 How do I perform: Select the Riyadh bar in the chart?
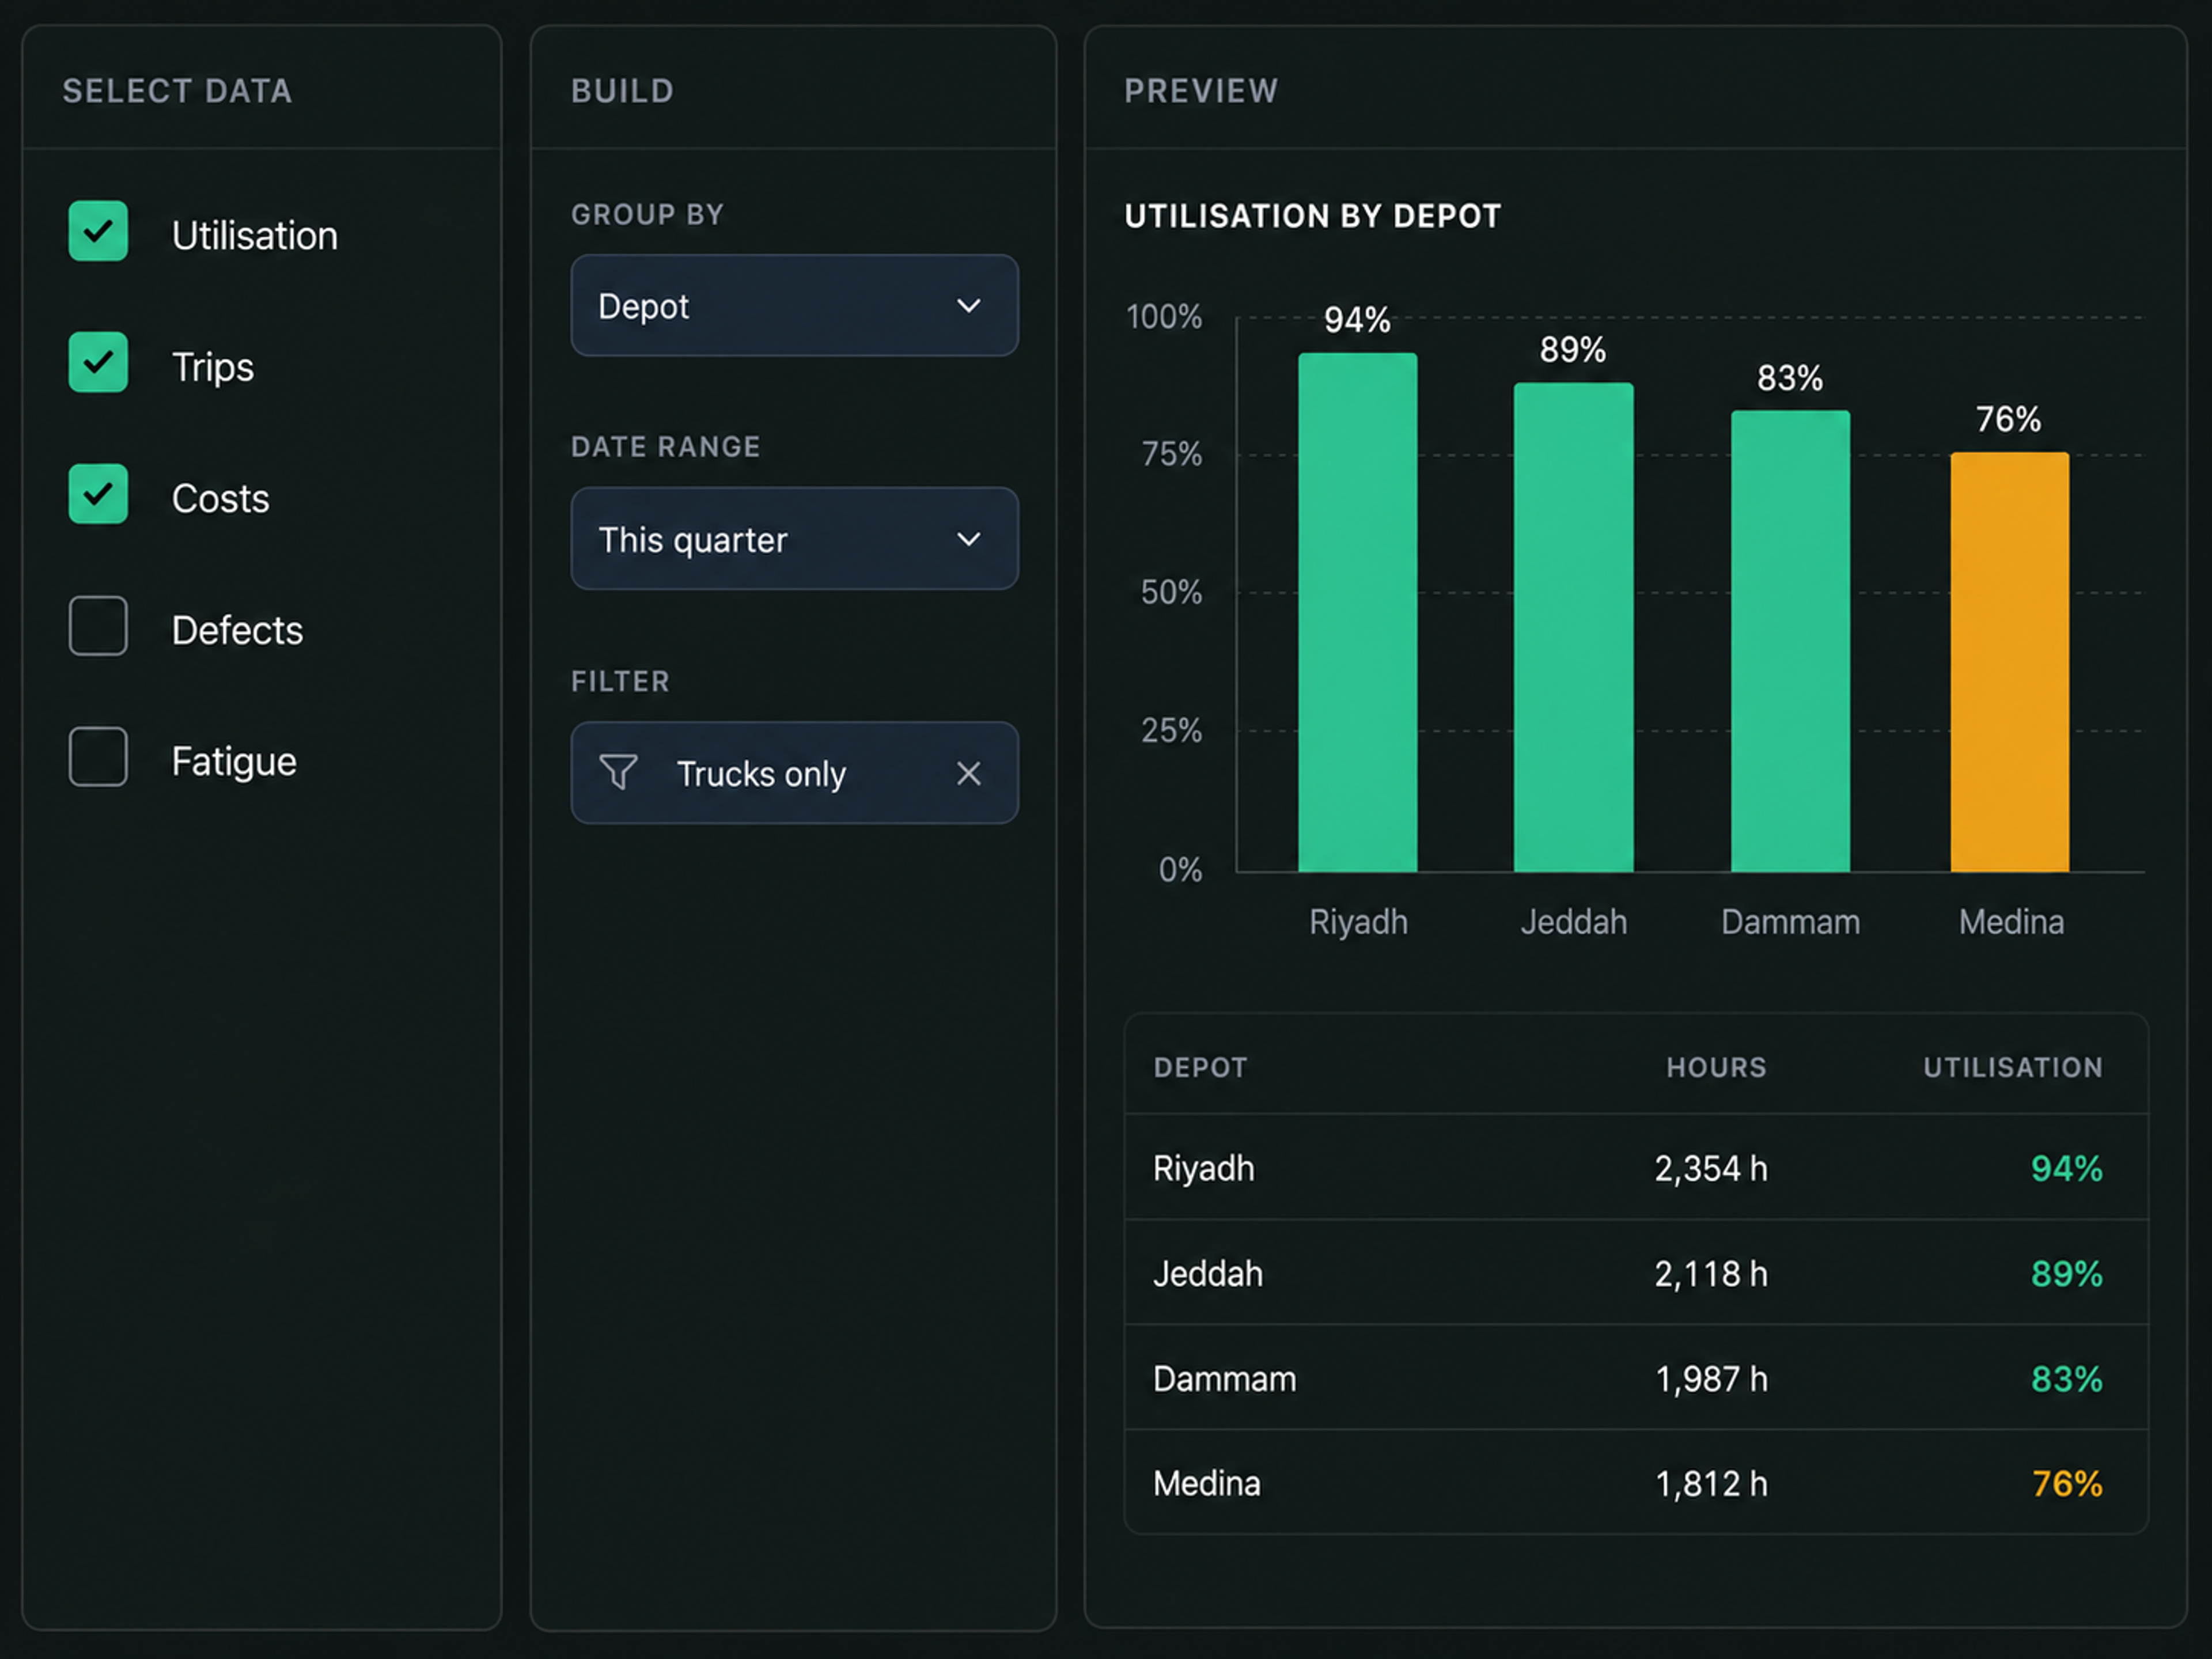pos(1357,613)
